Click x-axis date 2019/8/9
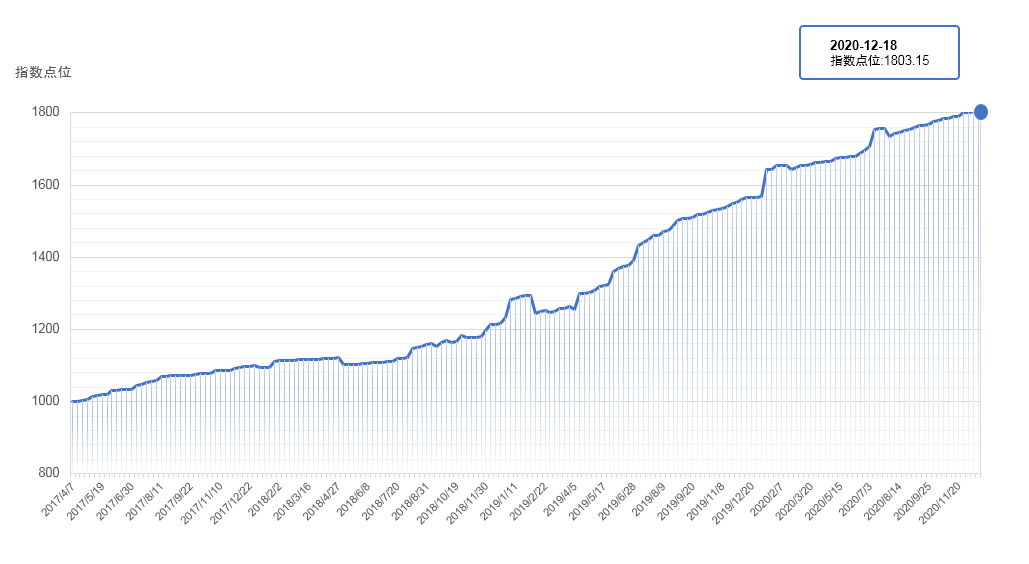The width and height of the screenshot is (1029, 564). pos(649,499)
